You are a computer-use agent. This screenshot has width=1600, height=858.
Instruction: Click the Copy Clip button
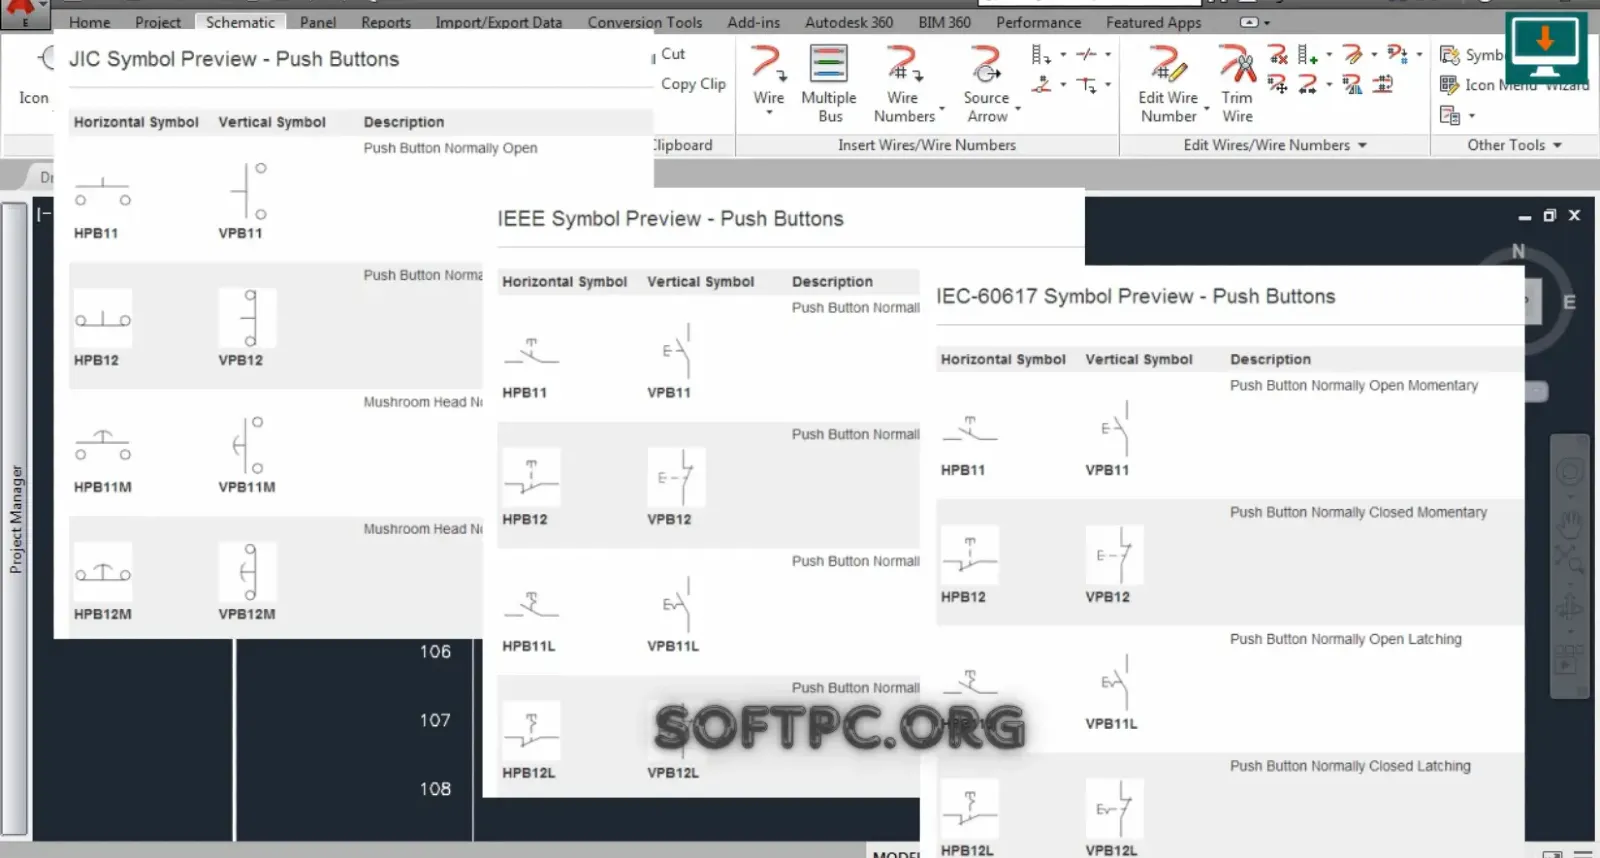pyautogui.click(x=693, y=84)
